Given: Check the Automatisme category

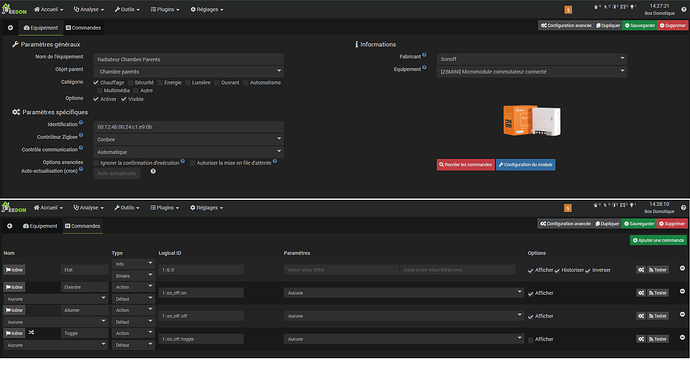Looking at the screenshot, I should point(246,83).
